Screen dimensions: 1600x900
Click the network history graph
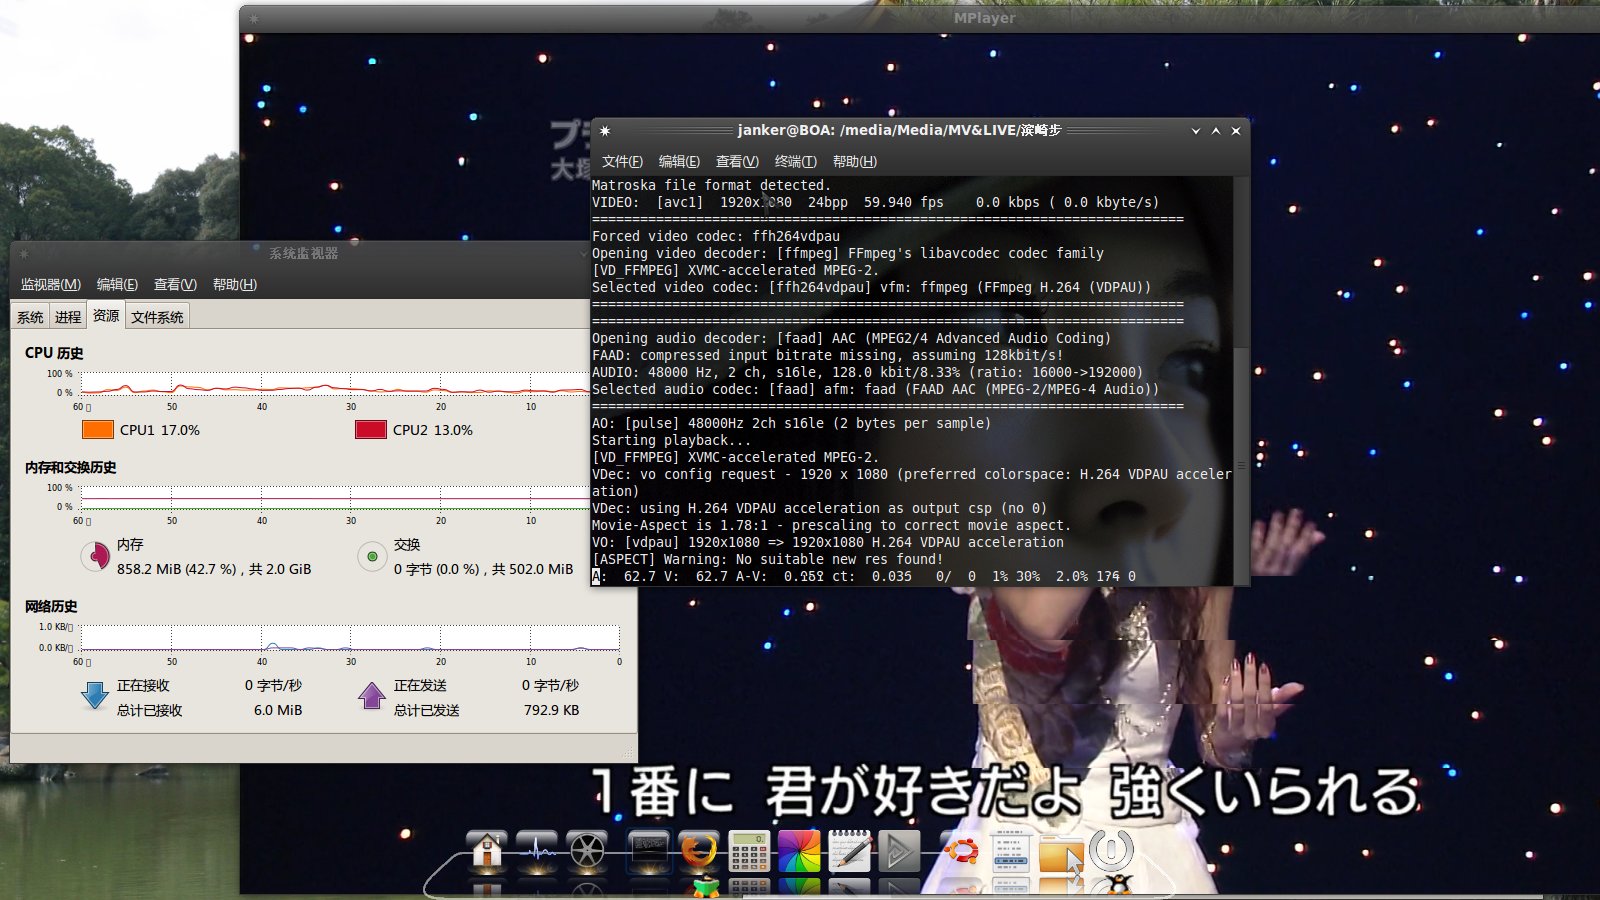[x=350, y=638]
